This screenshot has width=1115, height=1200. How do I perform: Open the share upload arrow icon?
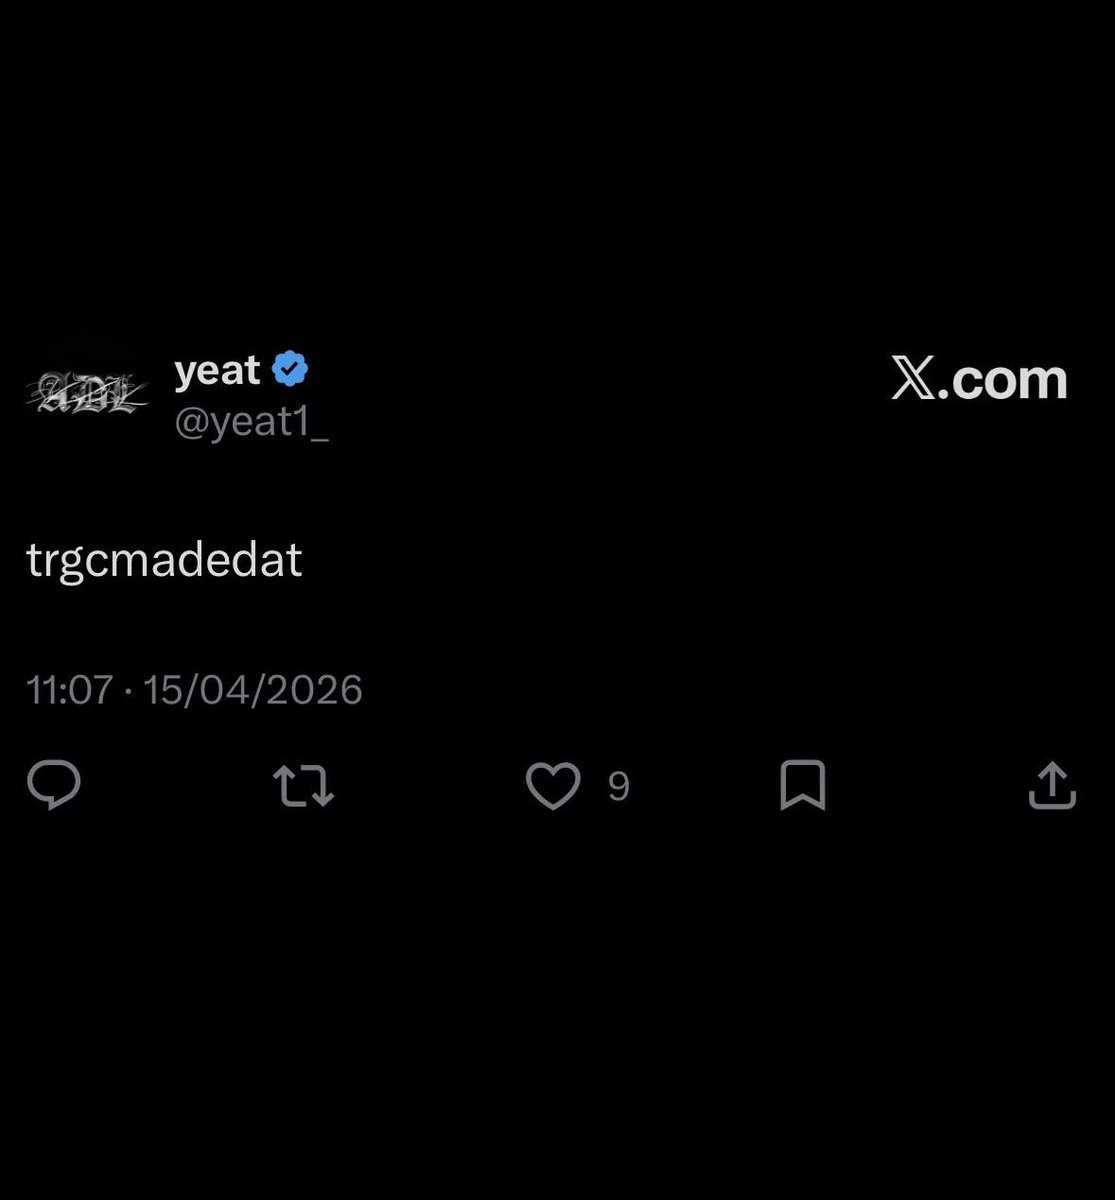[1052, 785]
